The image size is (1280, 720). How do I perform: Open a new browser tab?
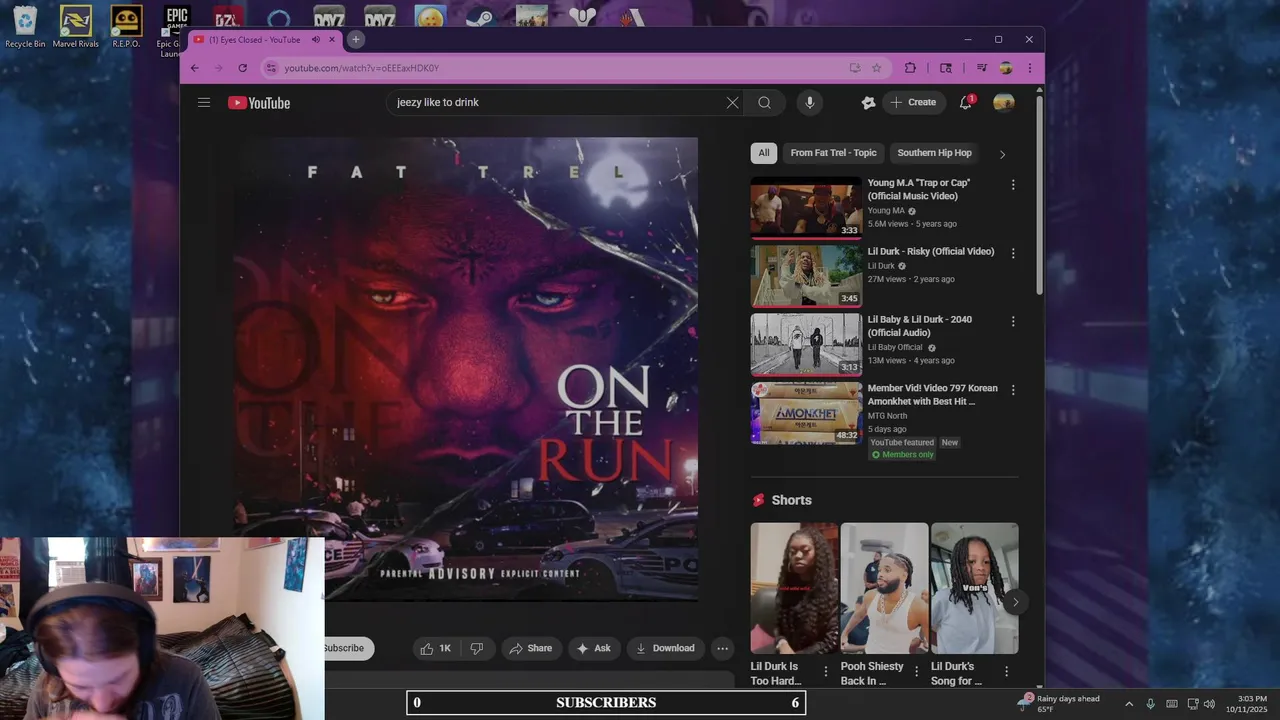355,40
